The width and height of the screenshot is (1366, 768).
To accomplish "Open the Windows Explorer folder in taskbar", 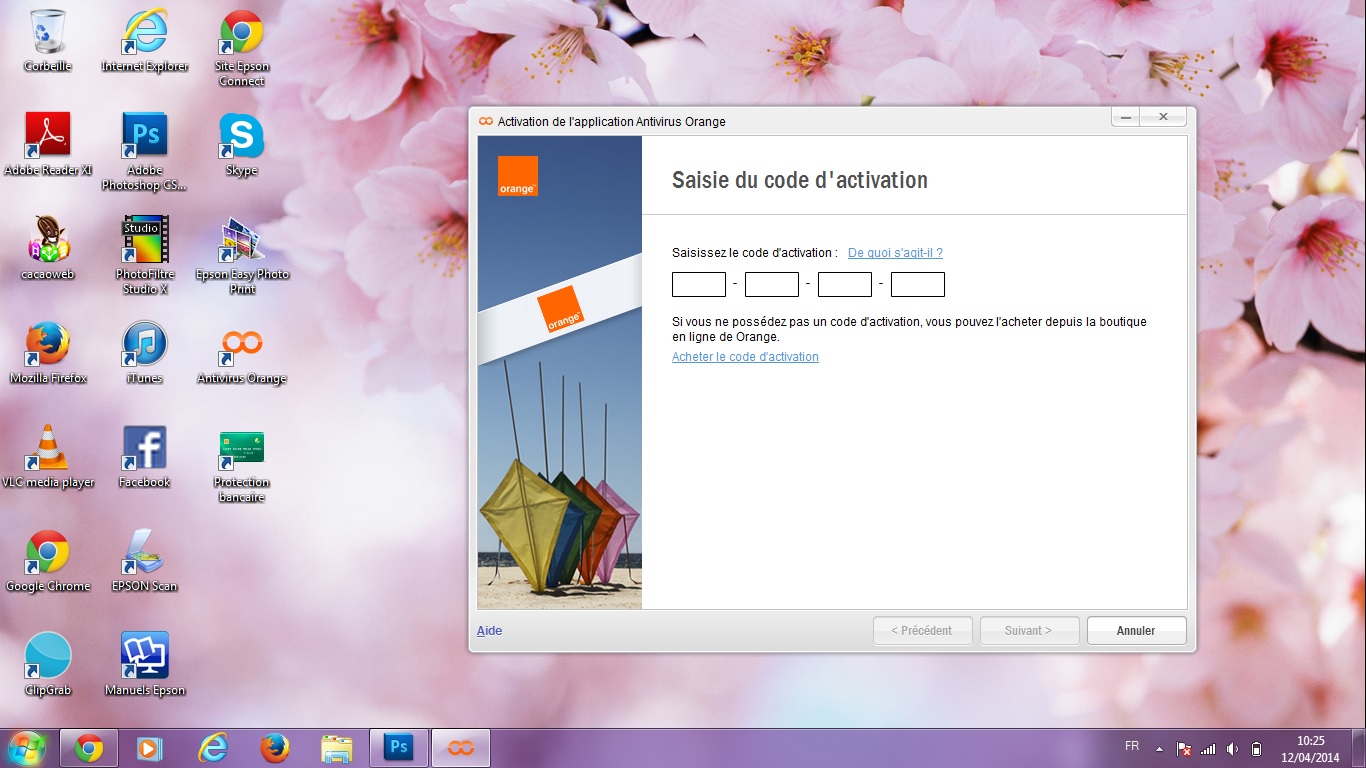I will click(x=336, y=747).
